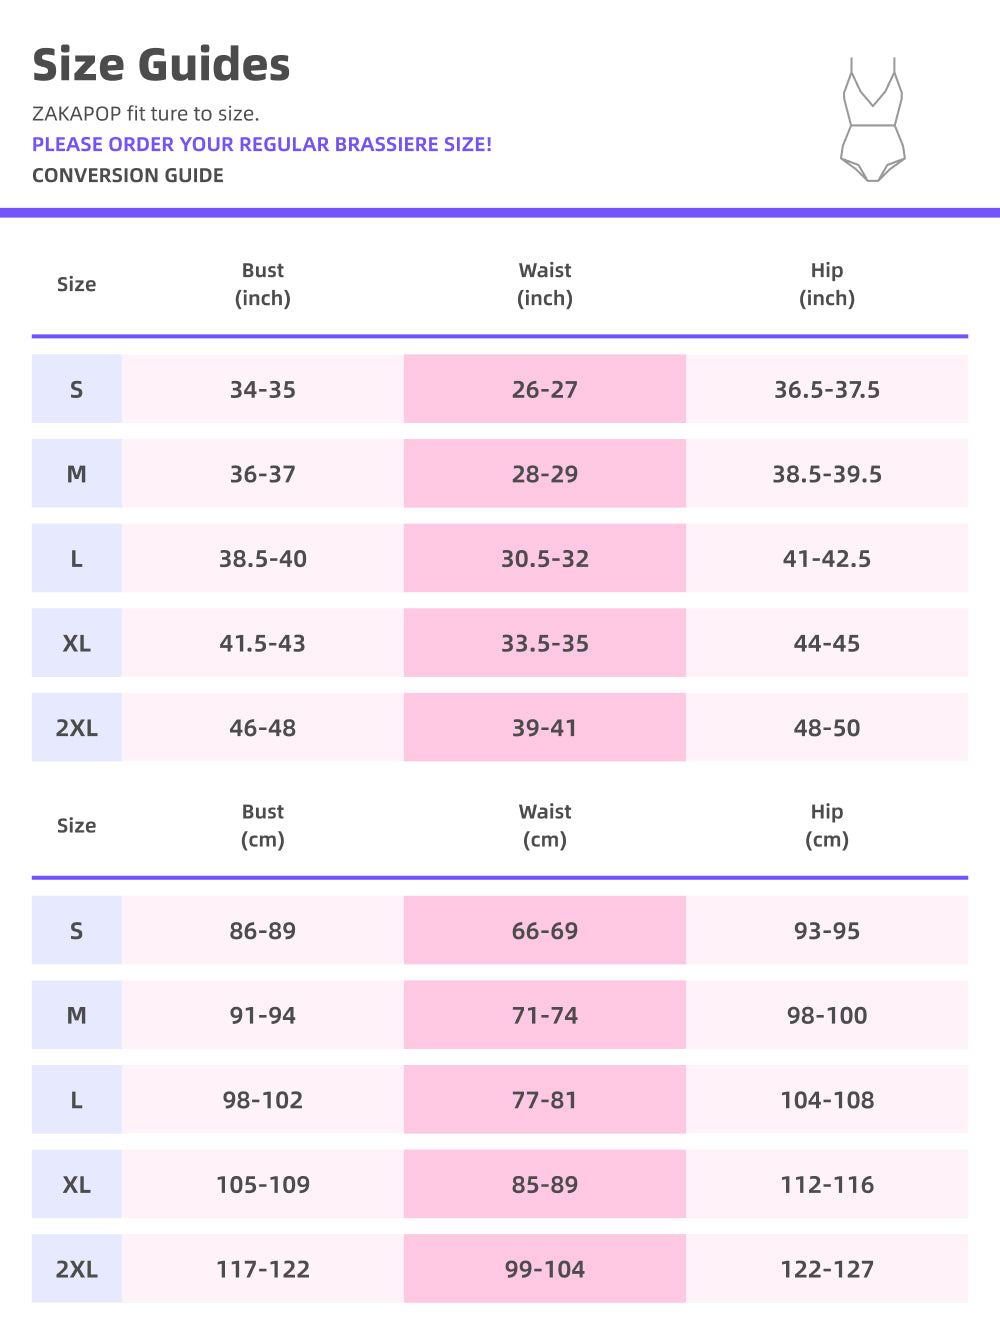Select the Bust (inch) column header

pos(263,284)
